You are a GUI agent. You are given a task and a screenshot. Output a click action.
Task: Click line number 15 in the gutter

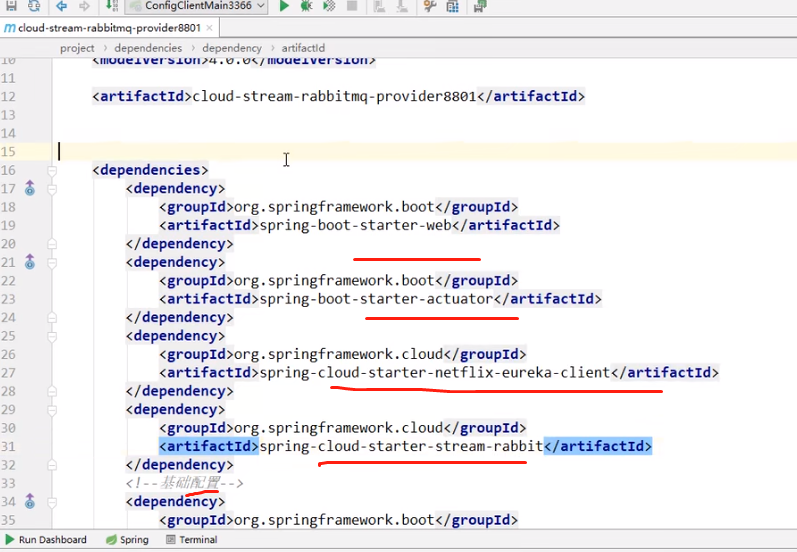8,151
